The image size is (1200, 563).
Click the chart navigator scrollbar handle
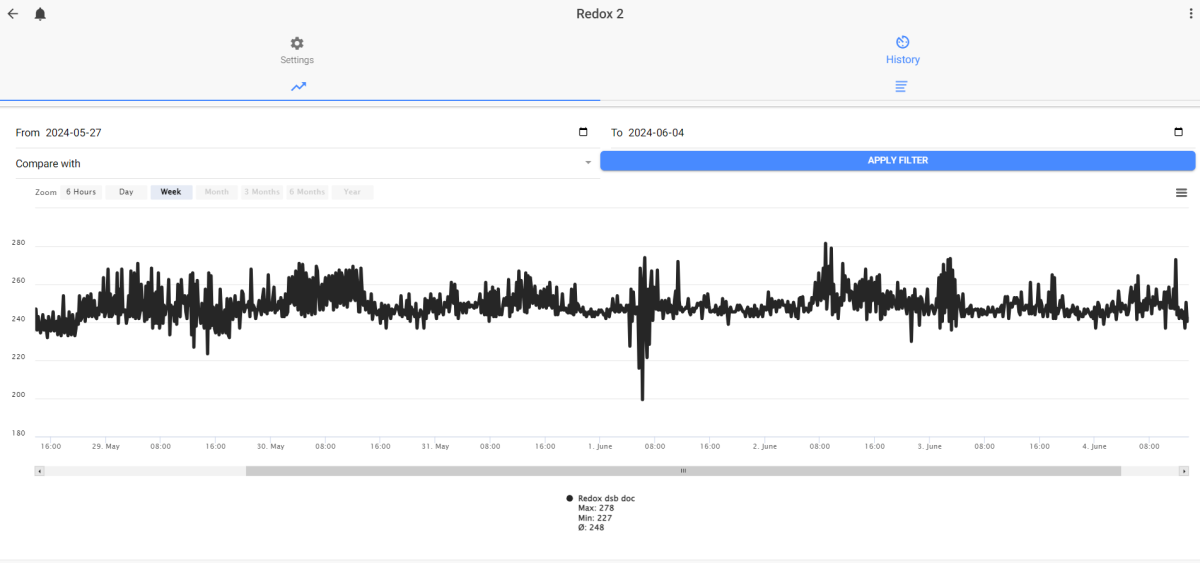click(x=683, y=471)
